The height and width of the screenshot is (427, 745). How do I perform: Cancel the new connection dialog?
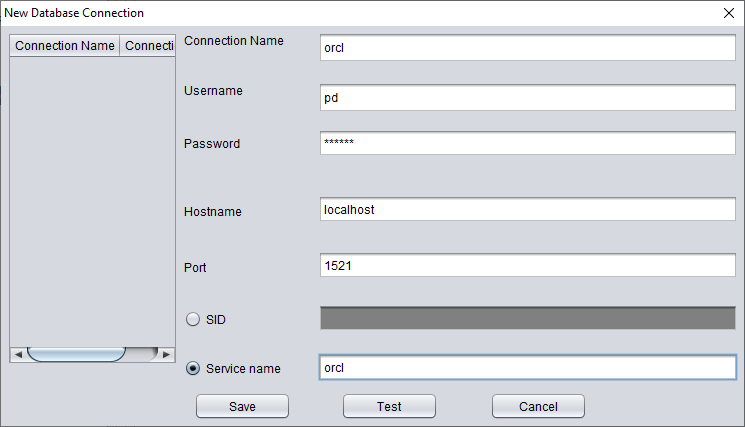coord(538,406)
